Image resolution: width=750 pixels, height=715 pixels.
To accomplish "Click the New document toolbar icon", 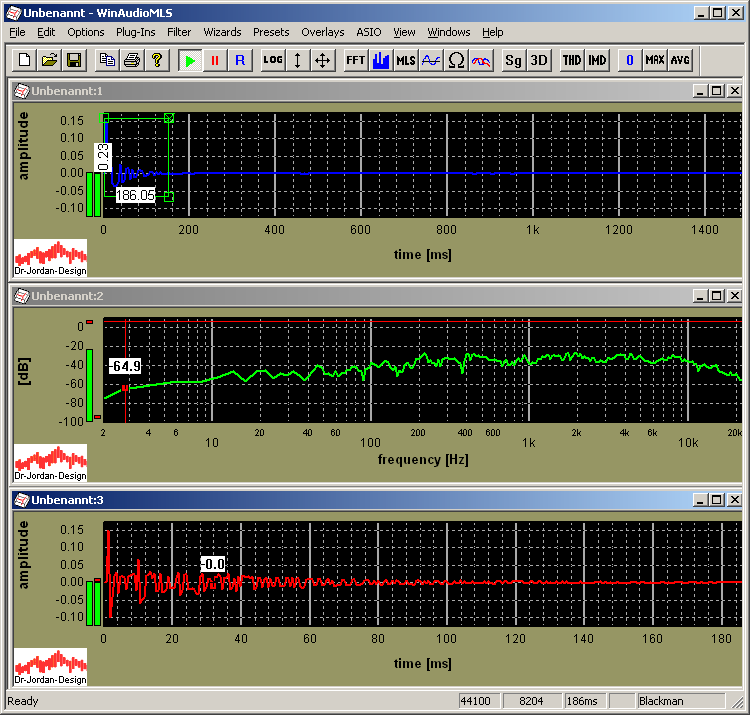I will pyautogui.click(x=25, y=60).
